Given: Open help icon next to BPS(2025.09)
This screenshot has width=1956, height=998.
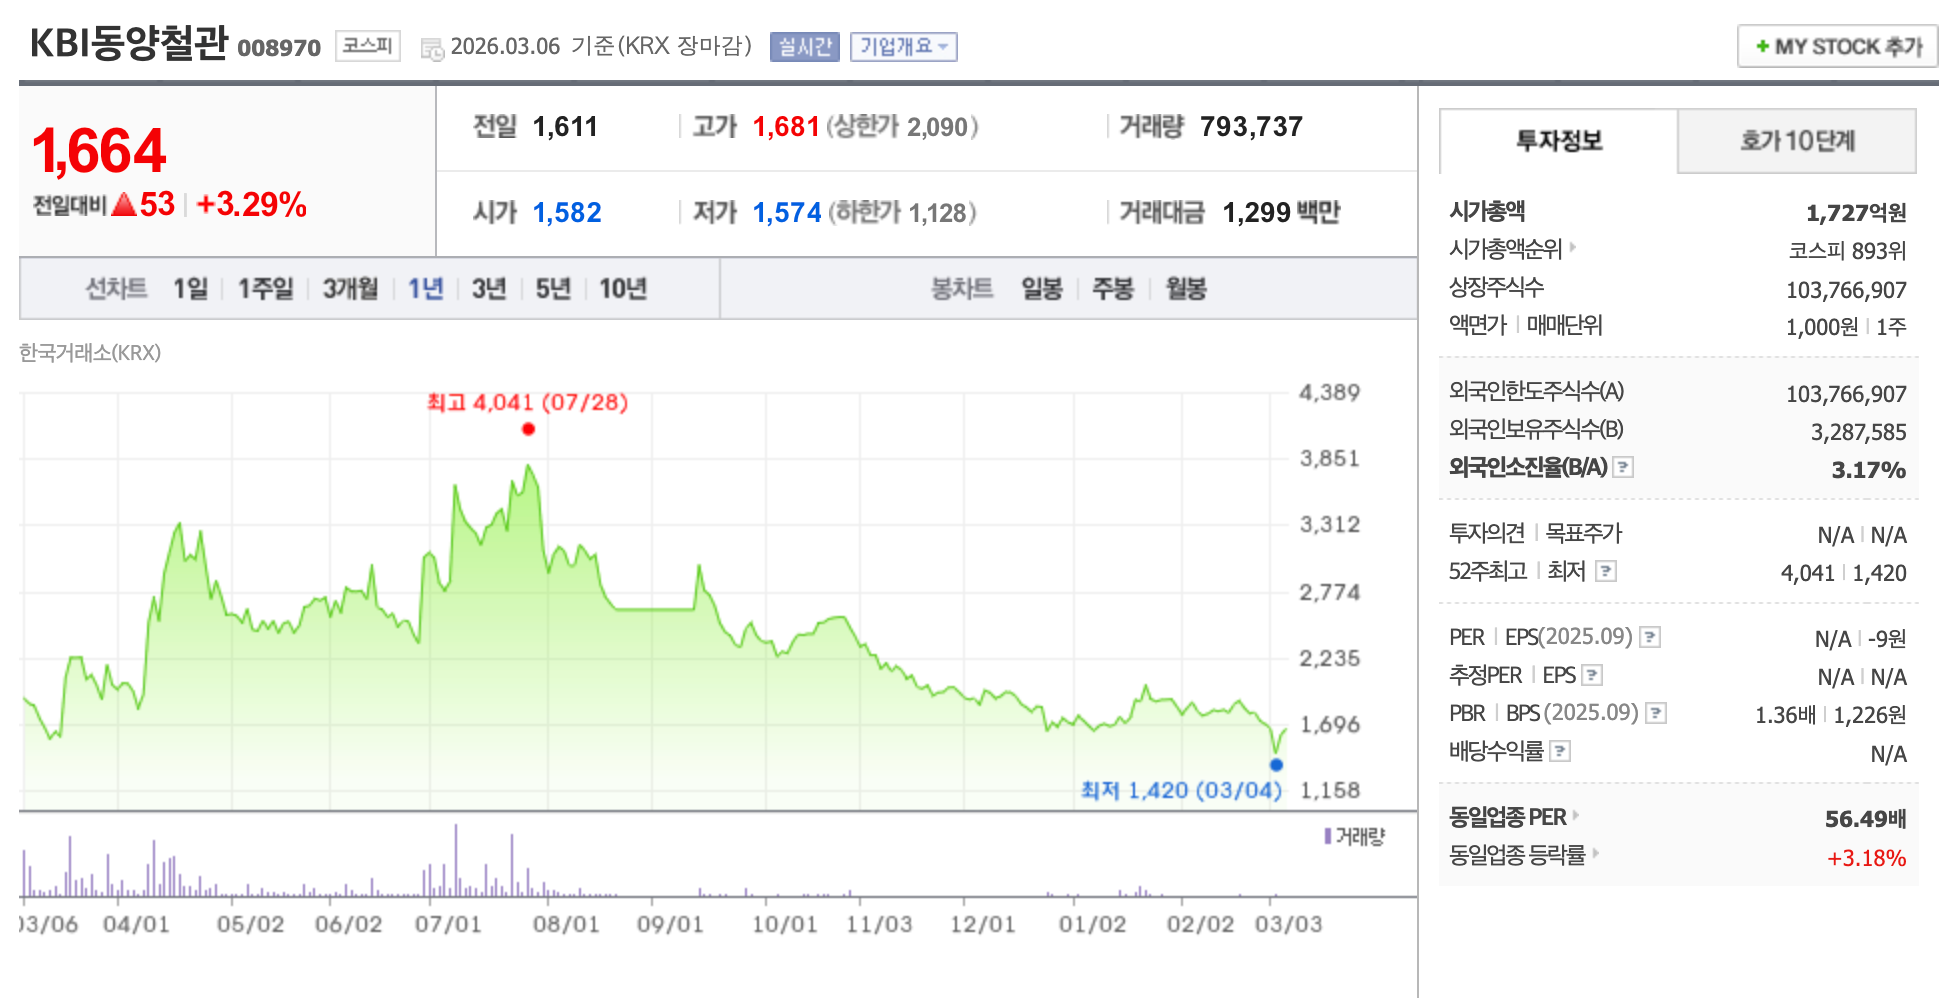Looking at the screenshot, I should coord(1656,713).
